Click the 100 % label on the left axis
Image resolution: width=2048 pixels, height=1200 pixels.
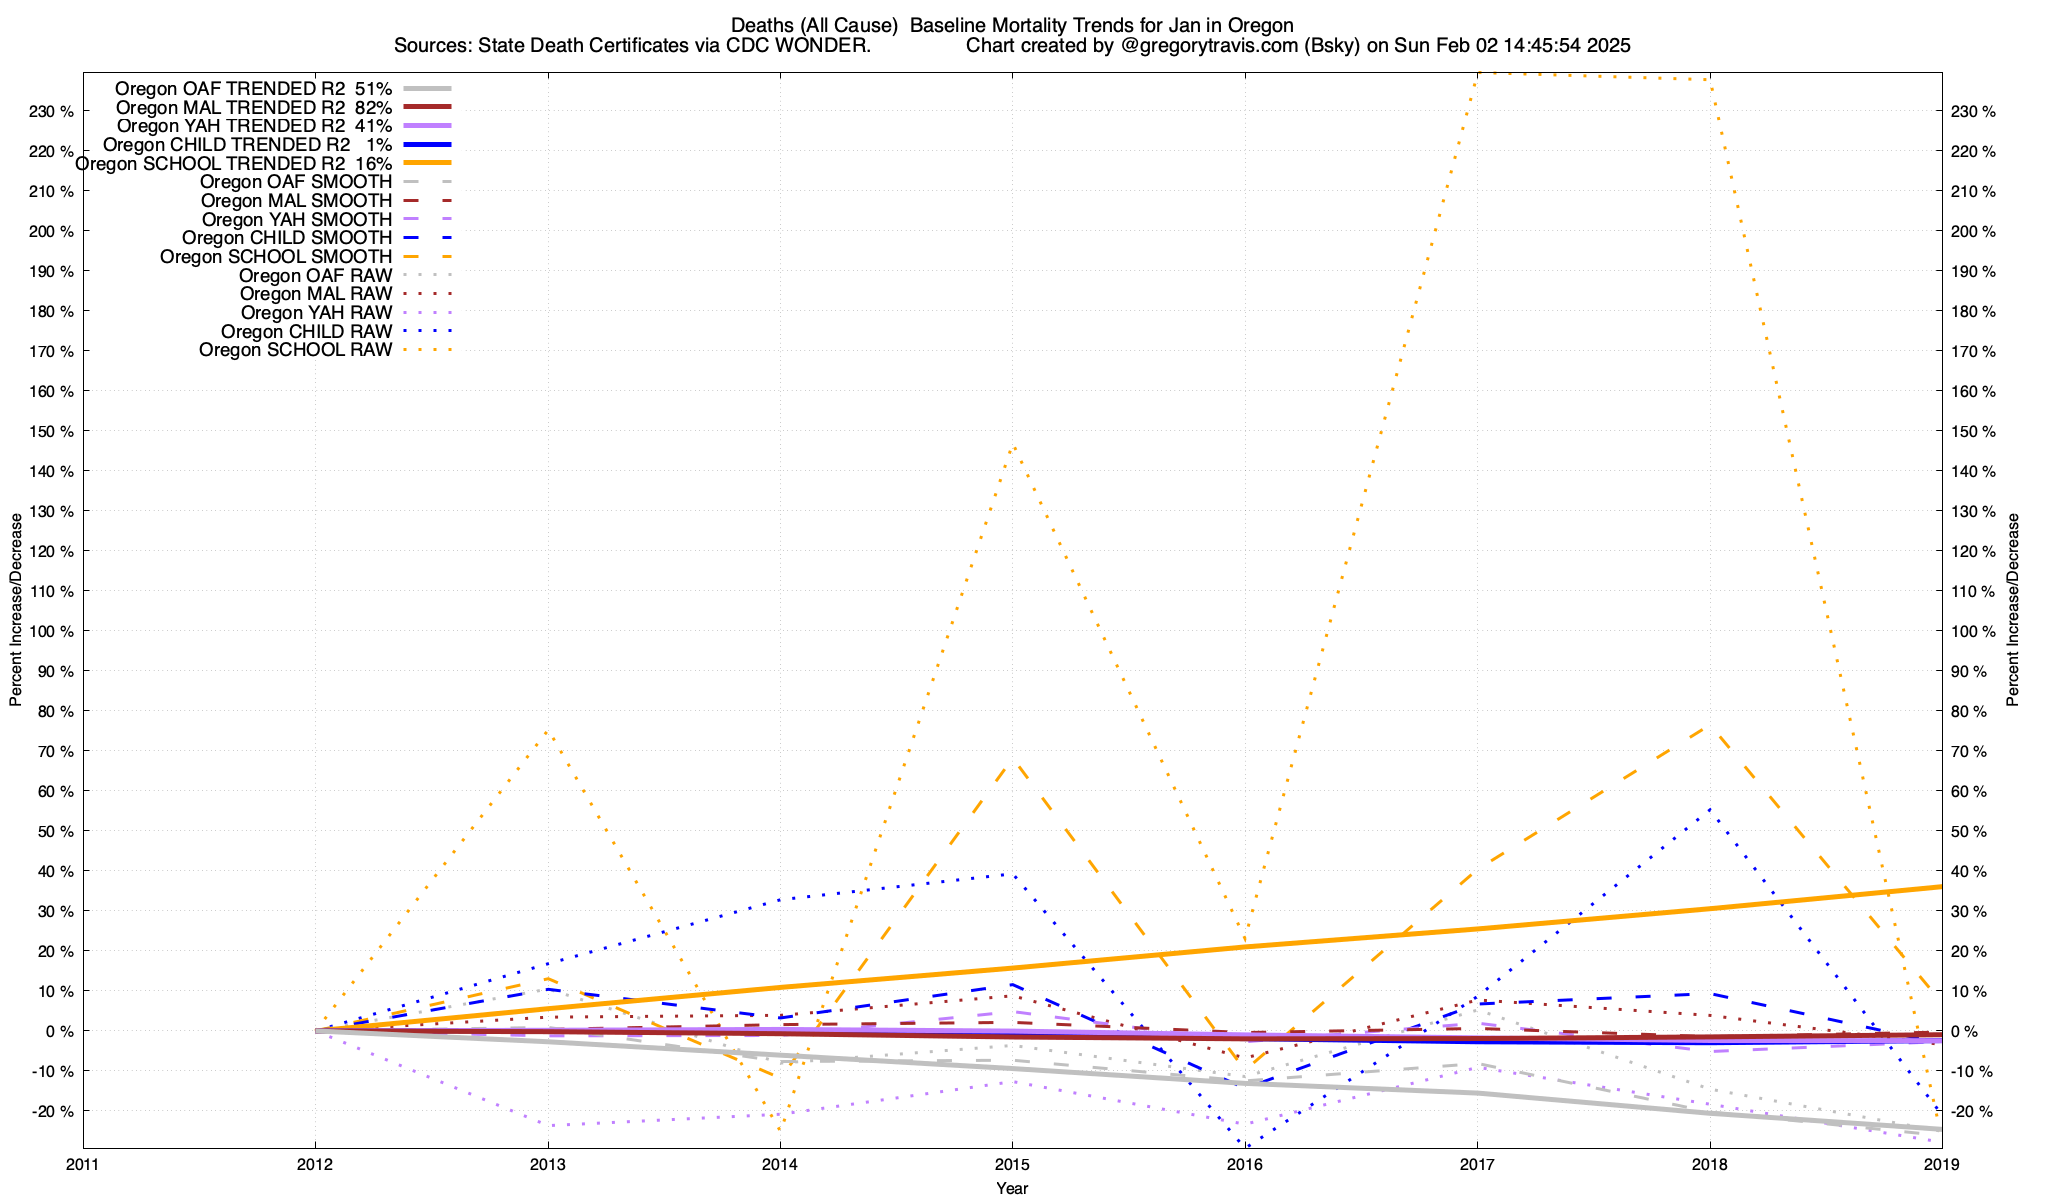pyautogui.click(x=51, y=631)
